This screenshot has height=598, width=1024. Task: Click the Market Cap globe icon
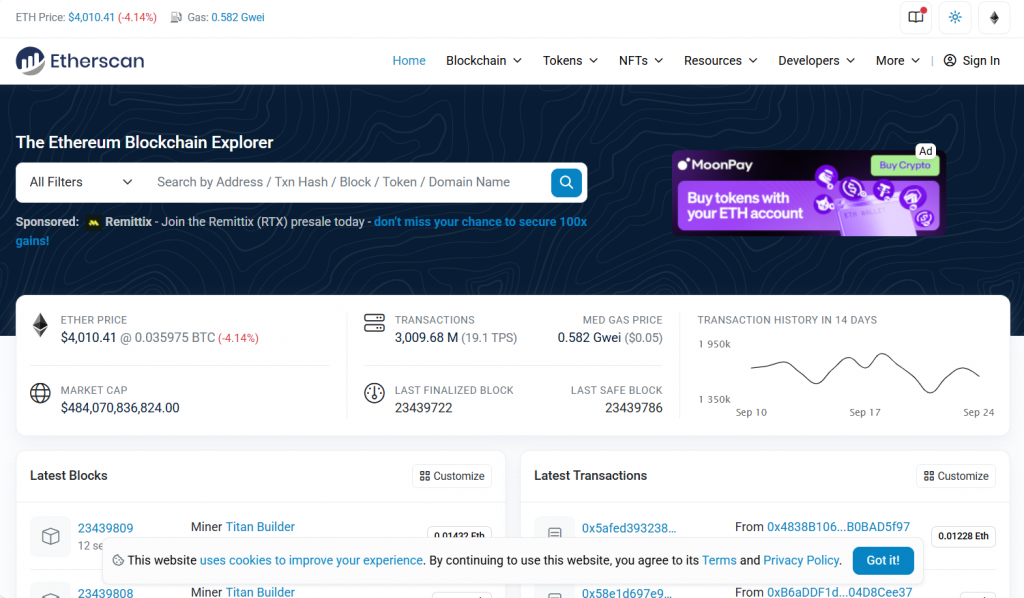40,393
